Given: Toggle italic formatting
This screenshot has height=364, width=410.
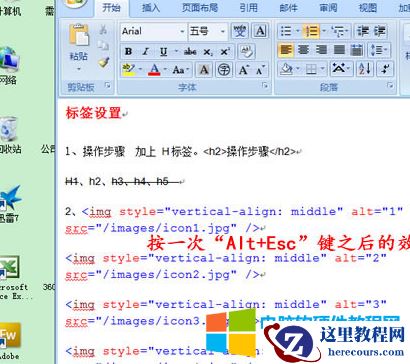Looking at the screenshot, I should coord(145,51).
